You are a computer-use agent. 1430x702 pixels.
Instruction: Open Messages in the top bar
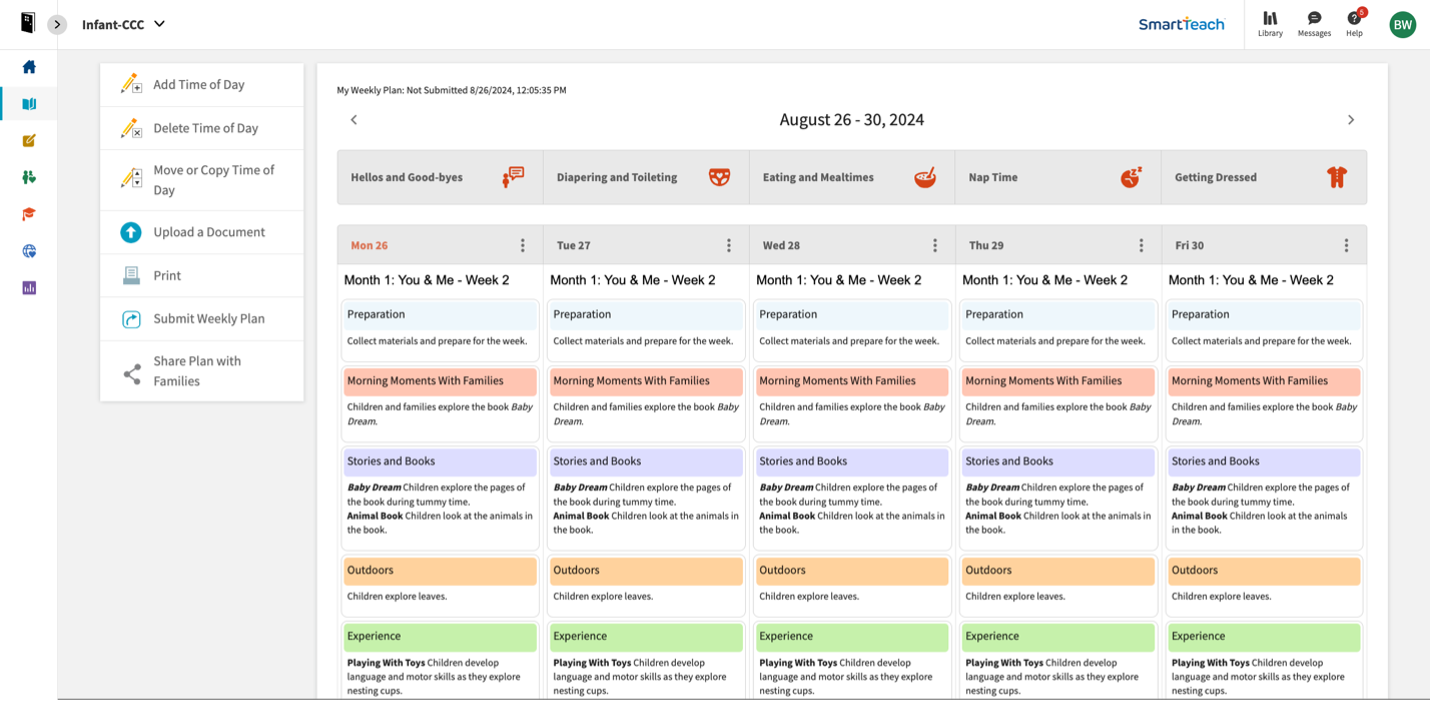click(1314, 24)
